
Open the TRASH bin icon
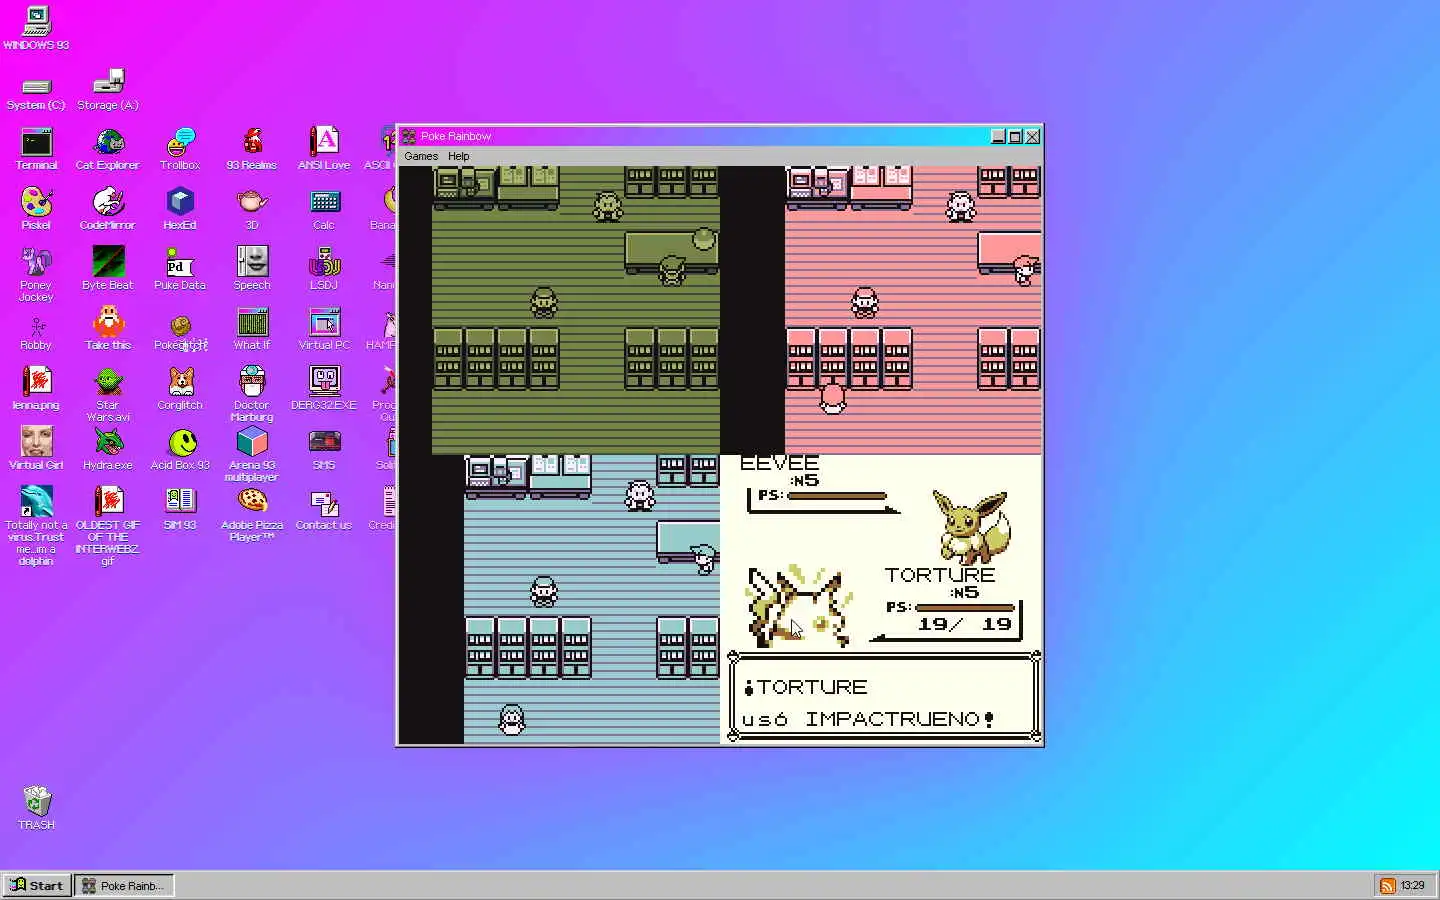click(36, 808)
